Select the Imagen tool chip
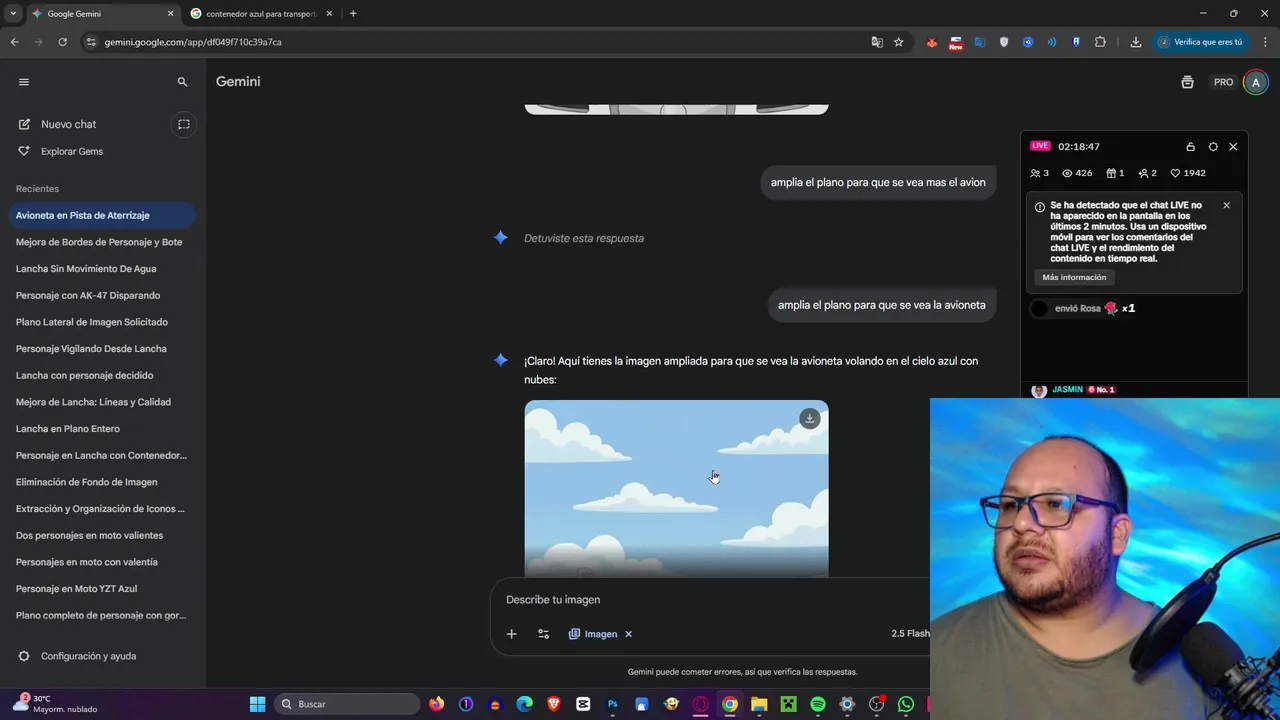The height and width of the screenshot is (720, 1280). click(593, 634)
